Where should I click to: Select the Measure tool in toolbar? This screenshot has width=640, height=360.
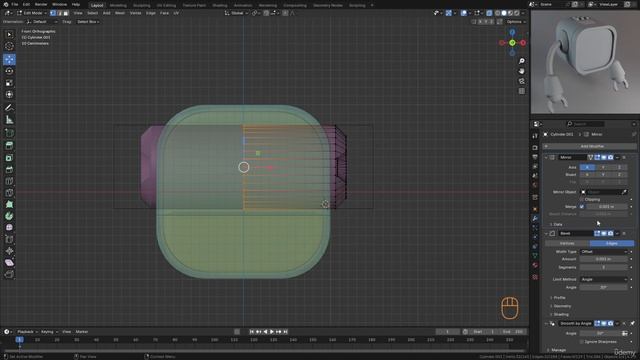[9, 120]
